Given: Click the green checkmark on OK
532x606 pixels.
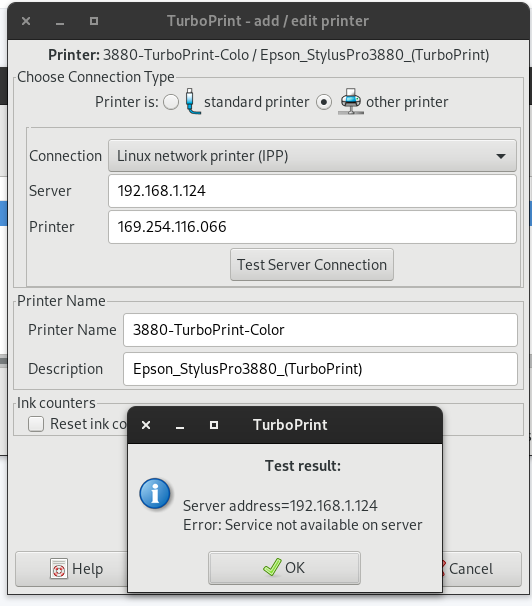Looking at the screenshot, I should pyautogui.click(x=272, y=567).
